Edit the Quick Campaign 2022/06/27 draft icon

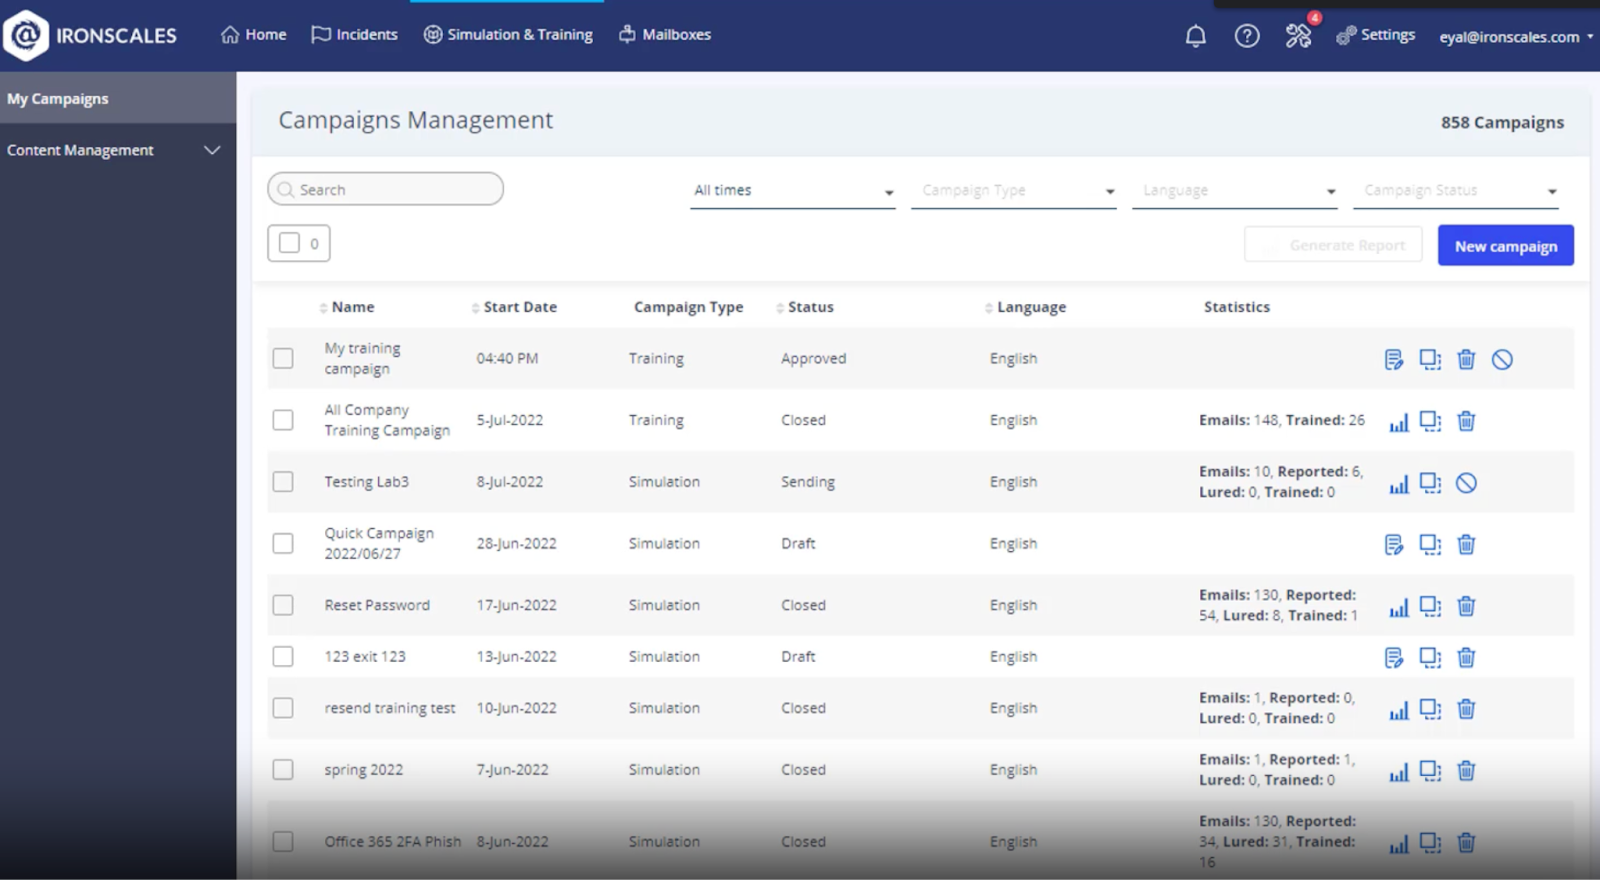(1394, 545)
